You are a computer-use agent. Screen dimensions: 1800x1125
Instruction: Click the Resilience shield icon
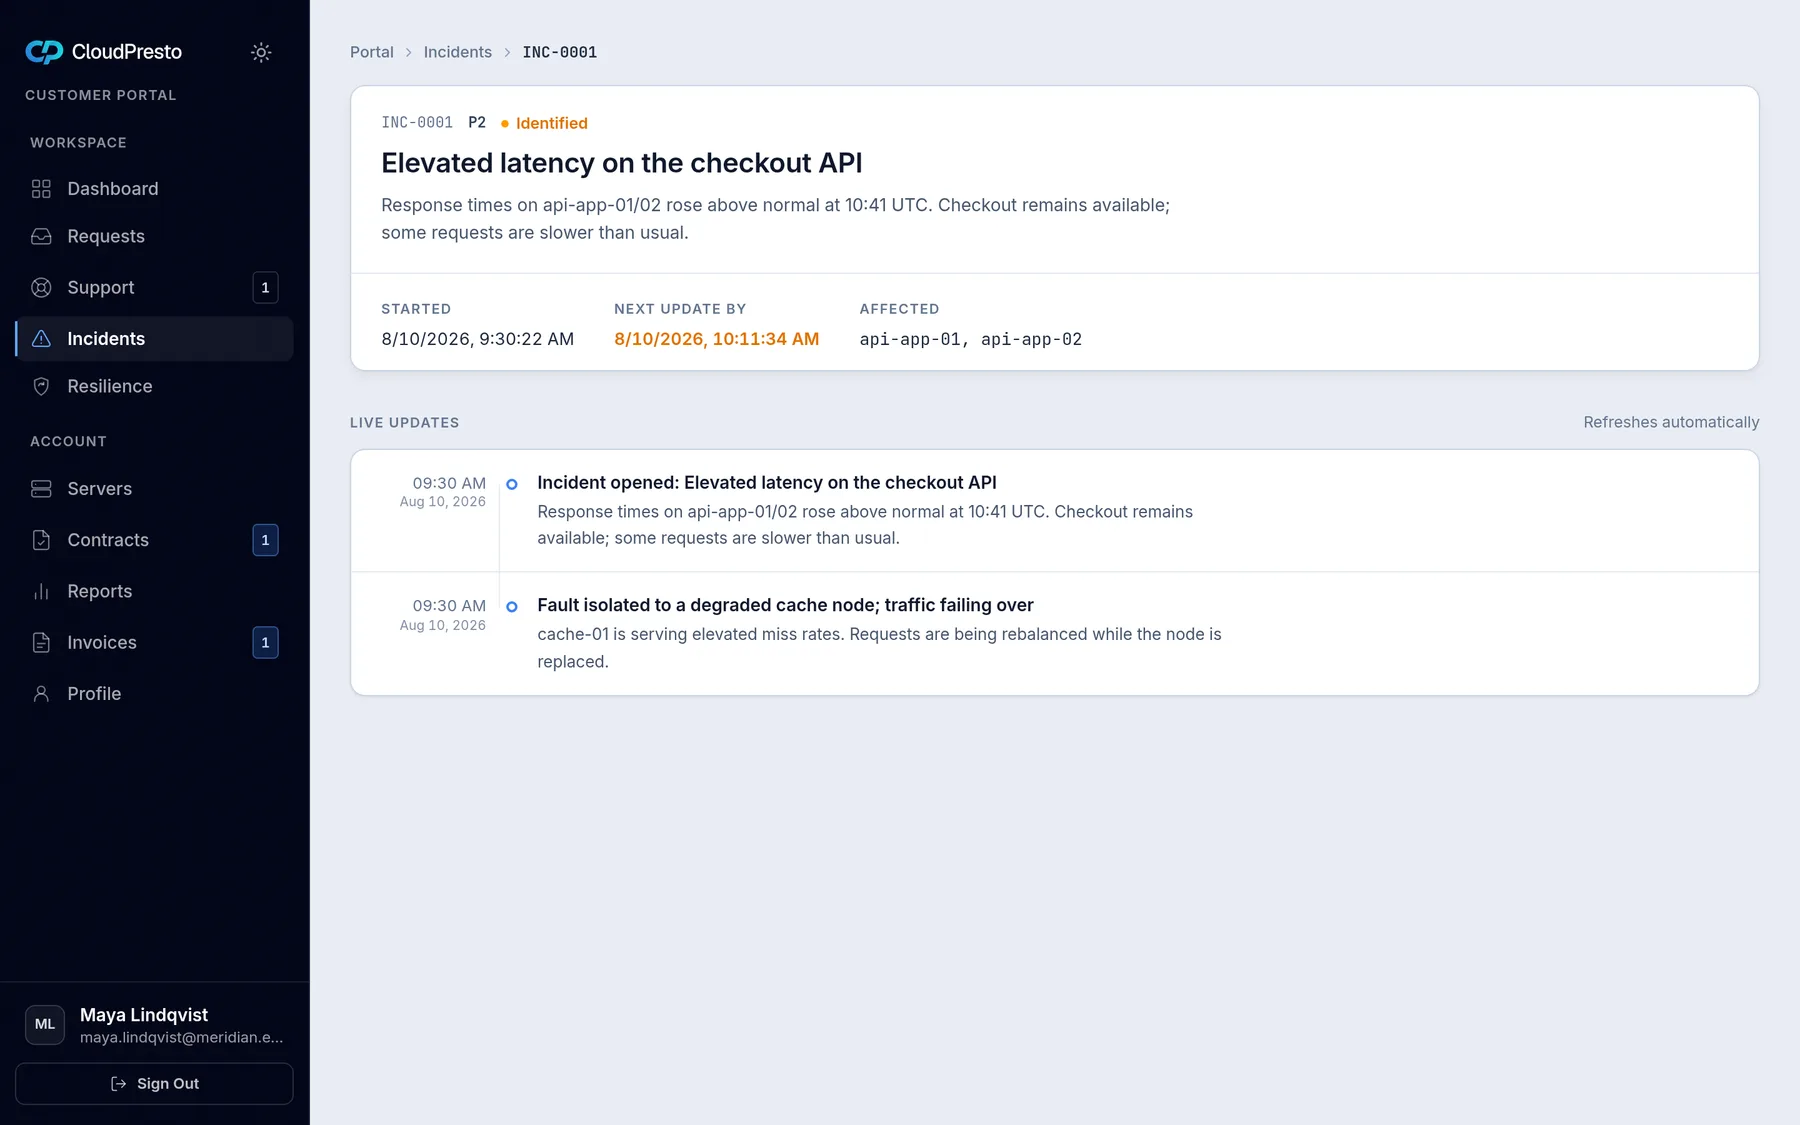point(41,386)
